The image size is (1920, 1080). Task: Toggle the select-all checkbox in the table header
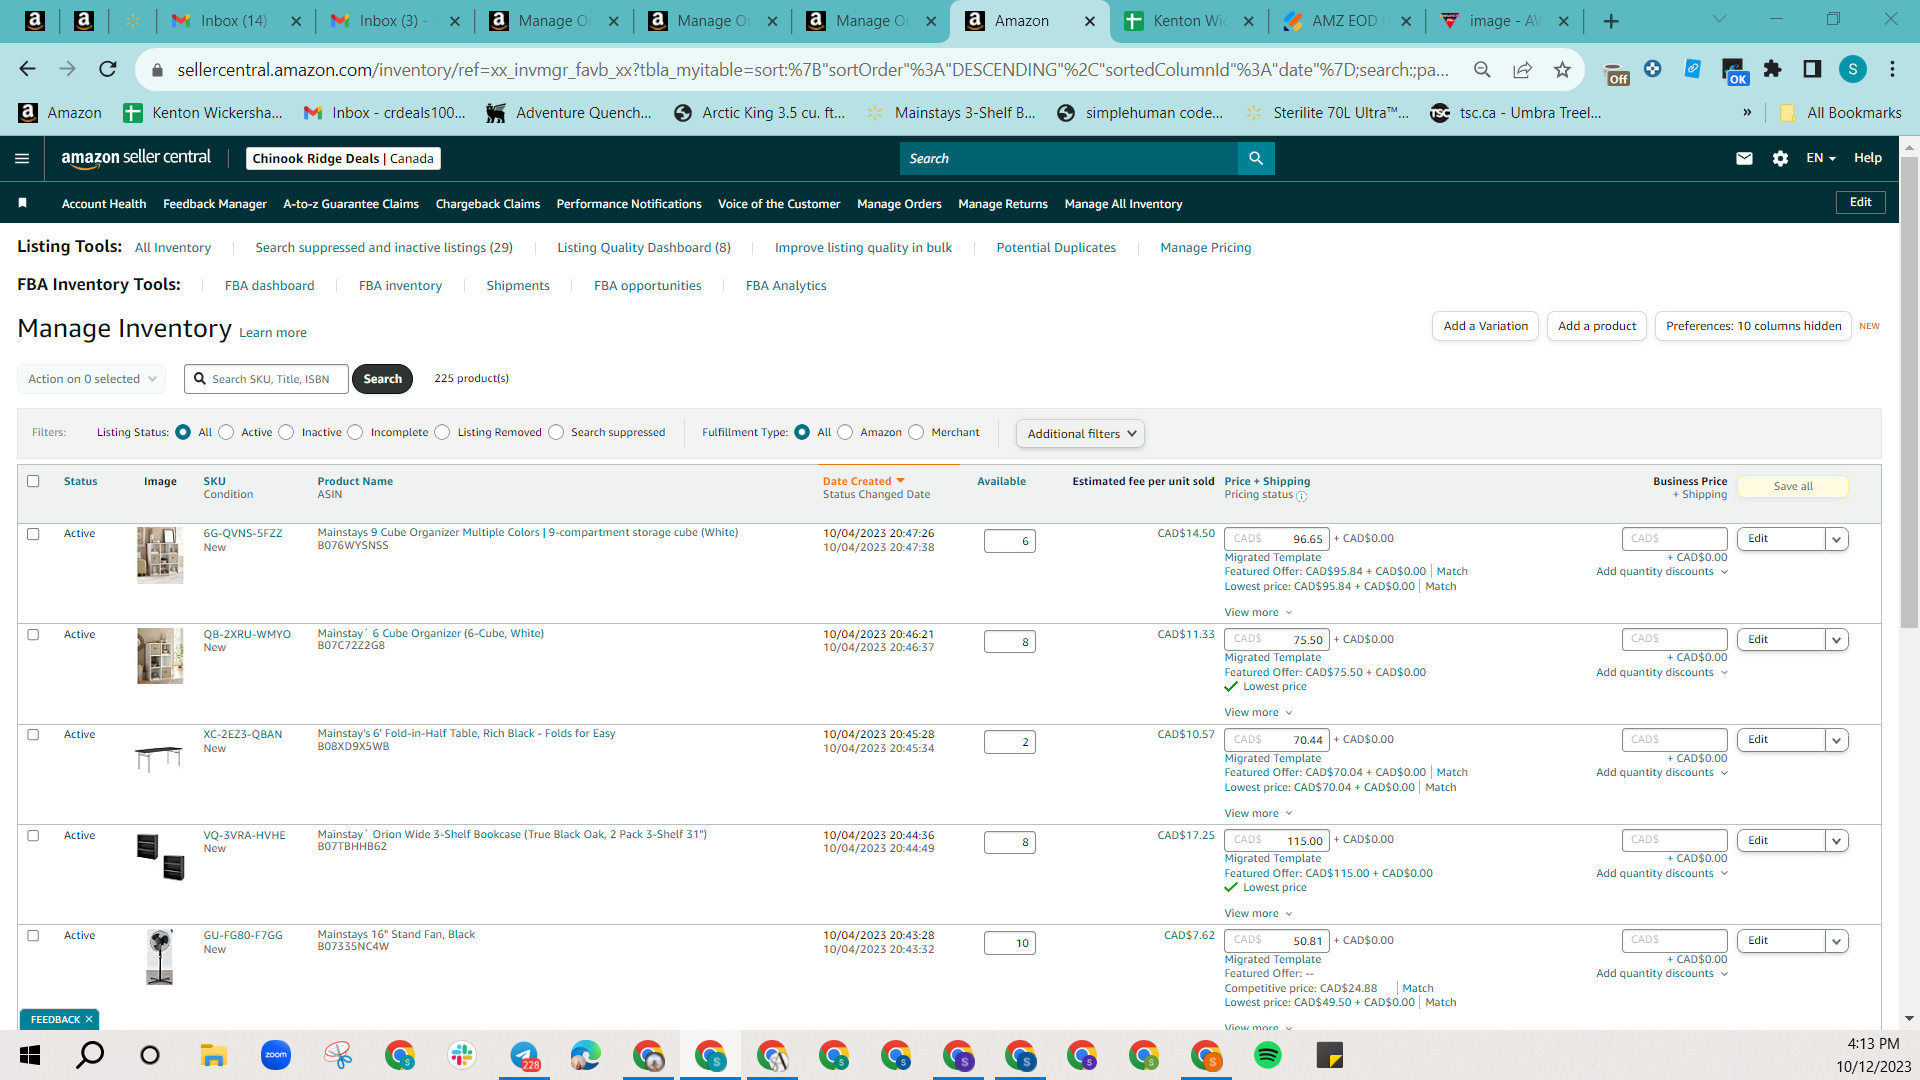pyautogui.click(x=33, y=481)
